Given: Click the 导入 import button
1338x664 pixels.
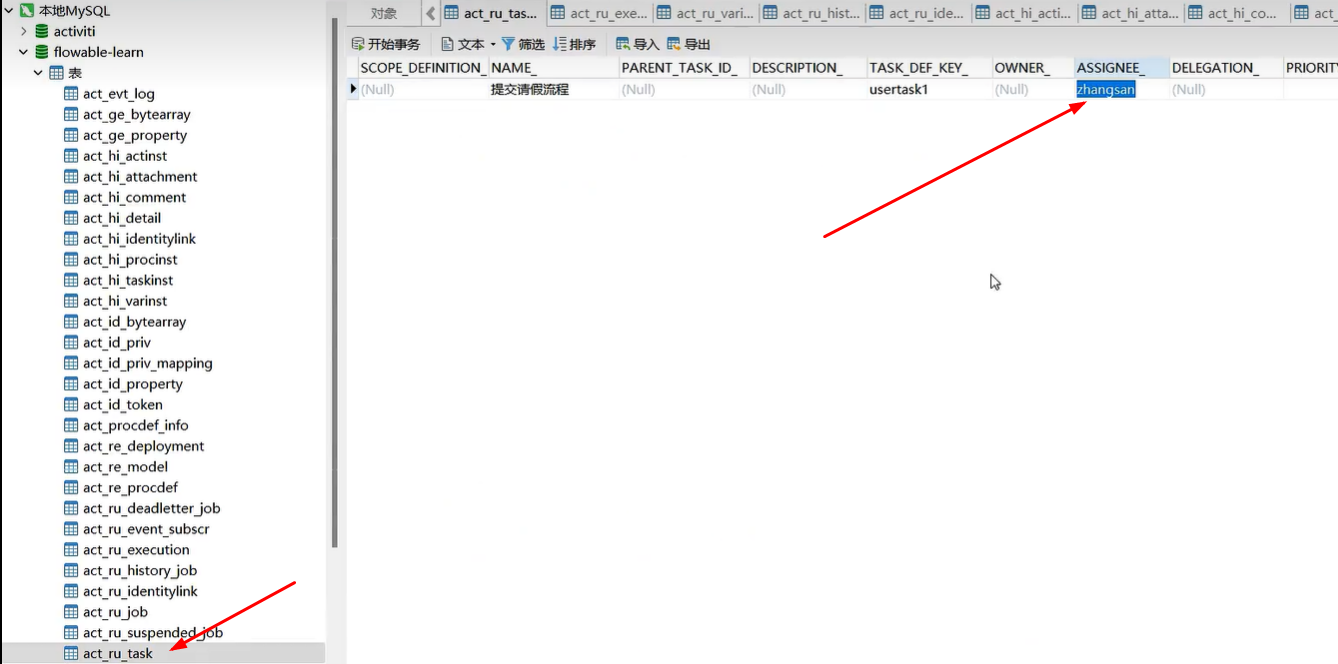Looking at the screenshot, I should (x=638, y=44).
